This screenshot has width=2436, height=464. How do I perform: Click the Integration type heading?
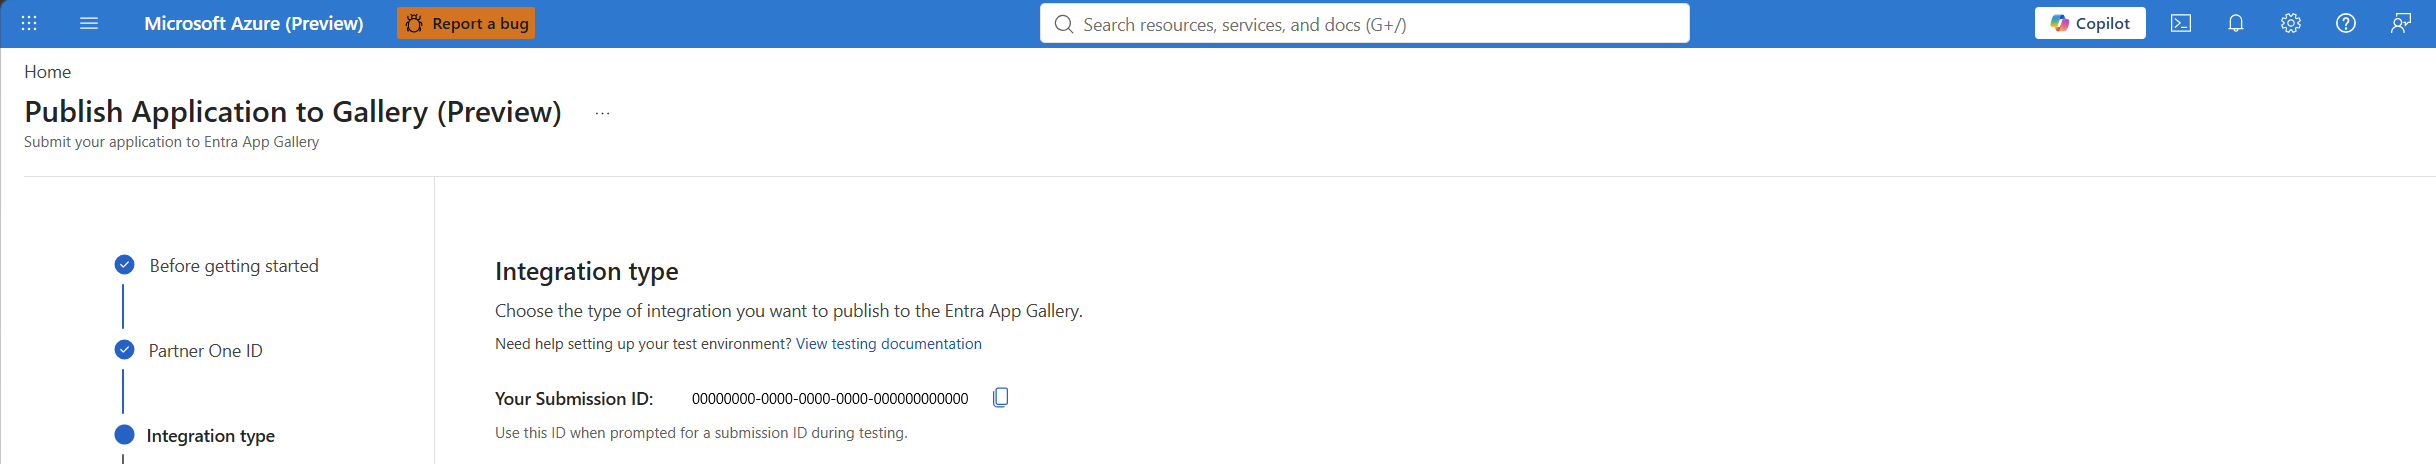pos(586,271)
